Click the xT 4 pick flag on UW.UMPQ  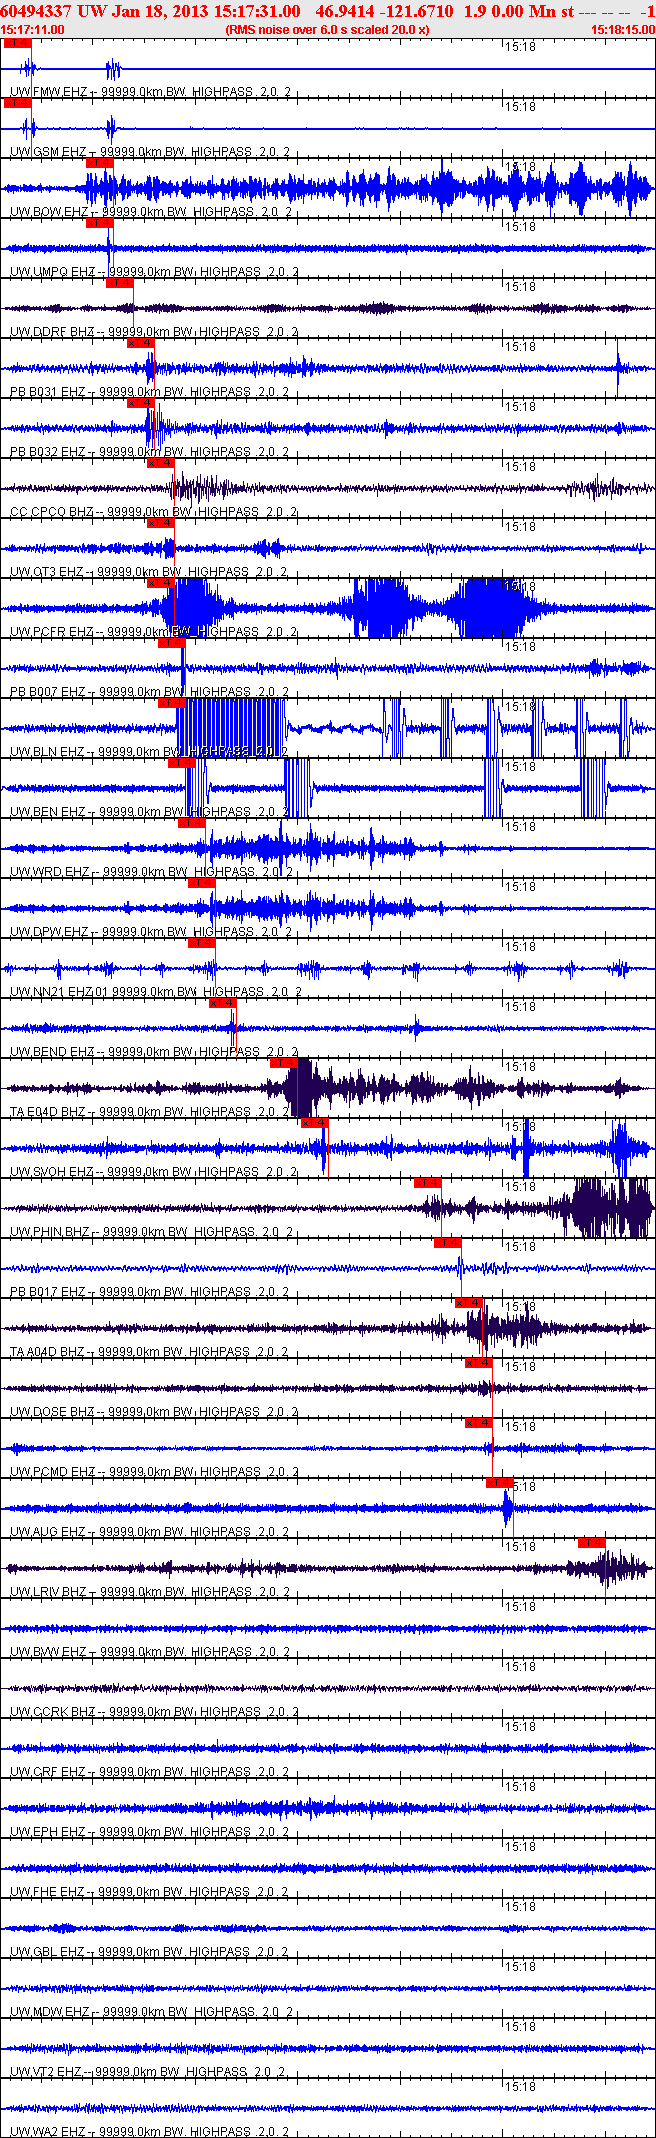pos(100,223)
